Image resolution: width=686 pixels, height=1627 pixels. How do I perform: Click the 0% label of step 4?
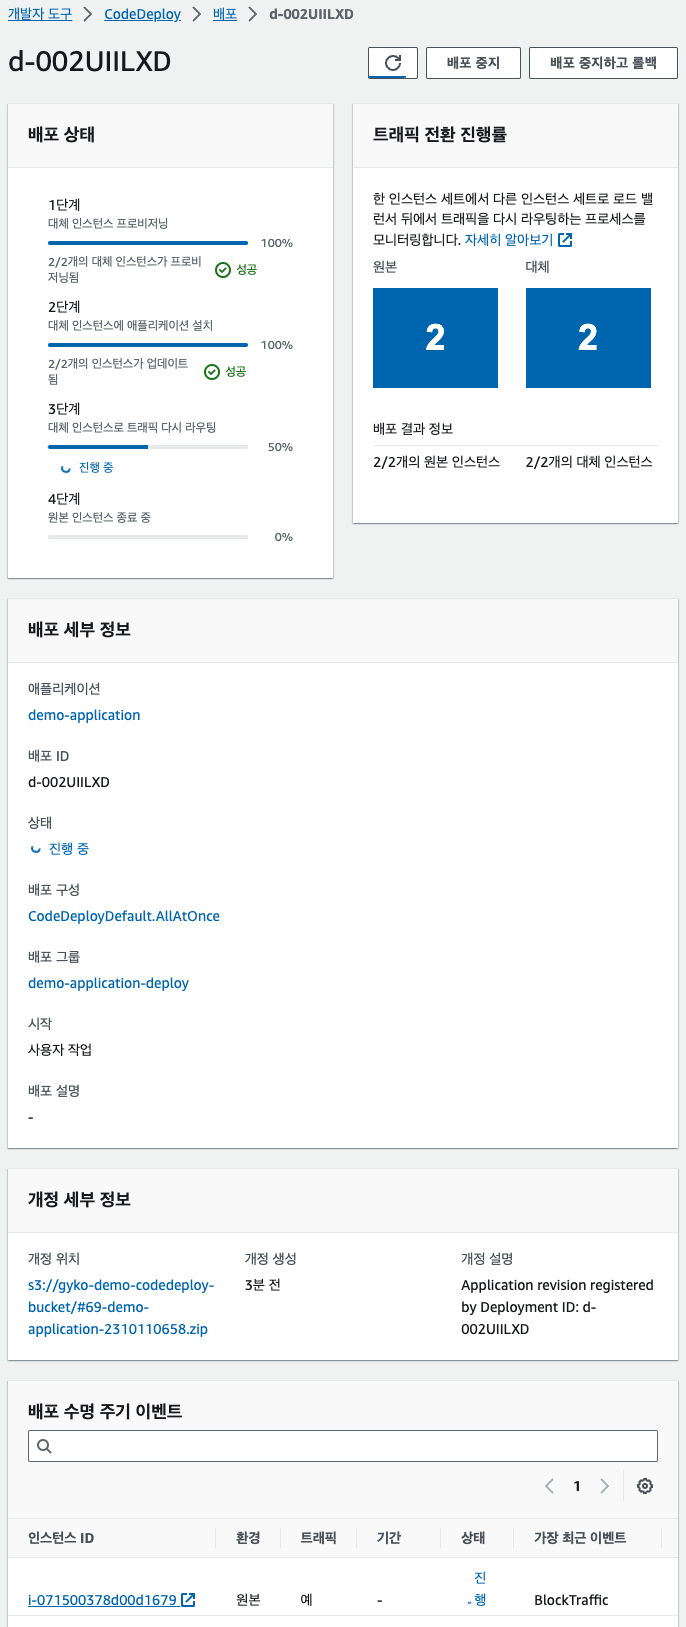click(x=284, y=537)
